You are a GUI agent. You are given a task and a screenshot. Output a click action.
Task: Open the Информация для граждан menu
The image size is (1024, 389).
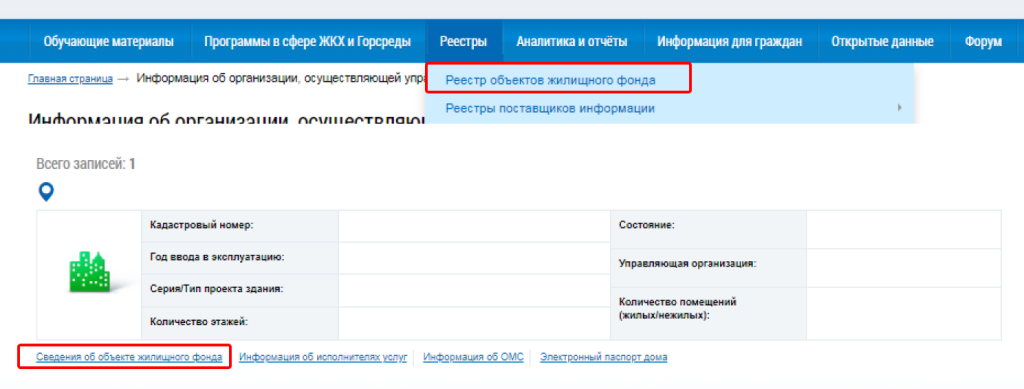point(729,42)
